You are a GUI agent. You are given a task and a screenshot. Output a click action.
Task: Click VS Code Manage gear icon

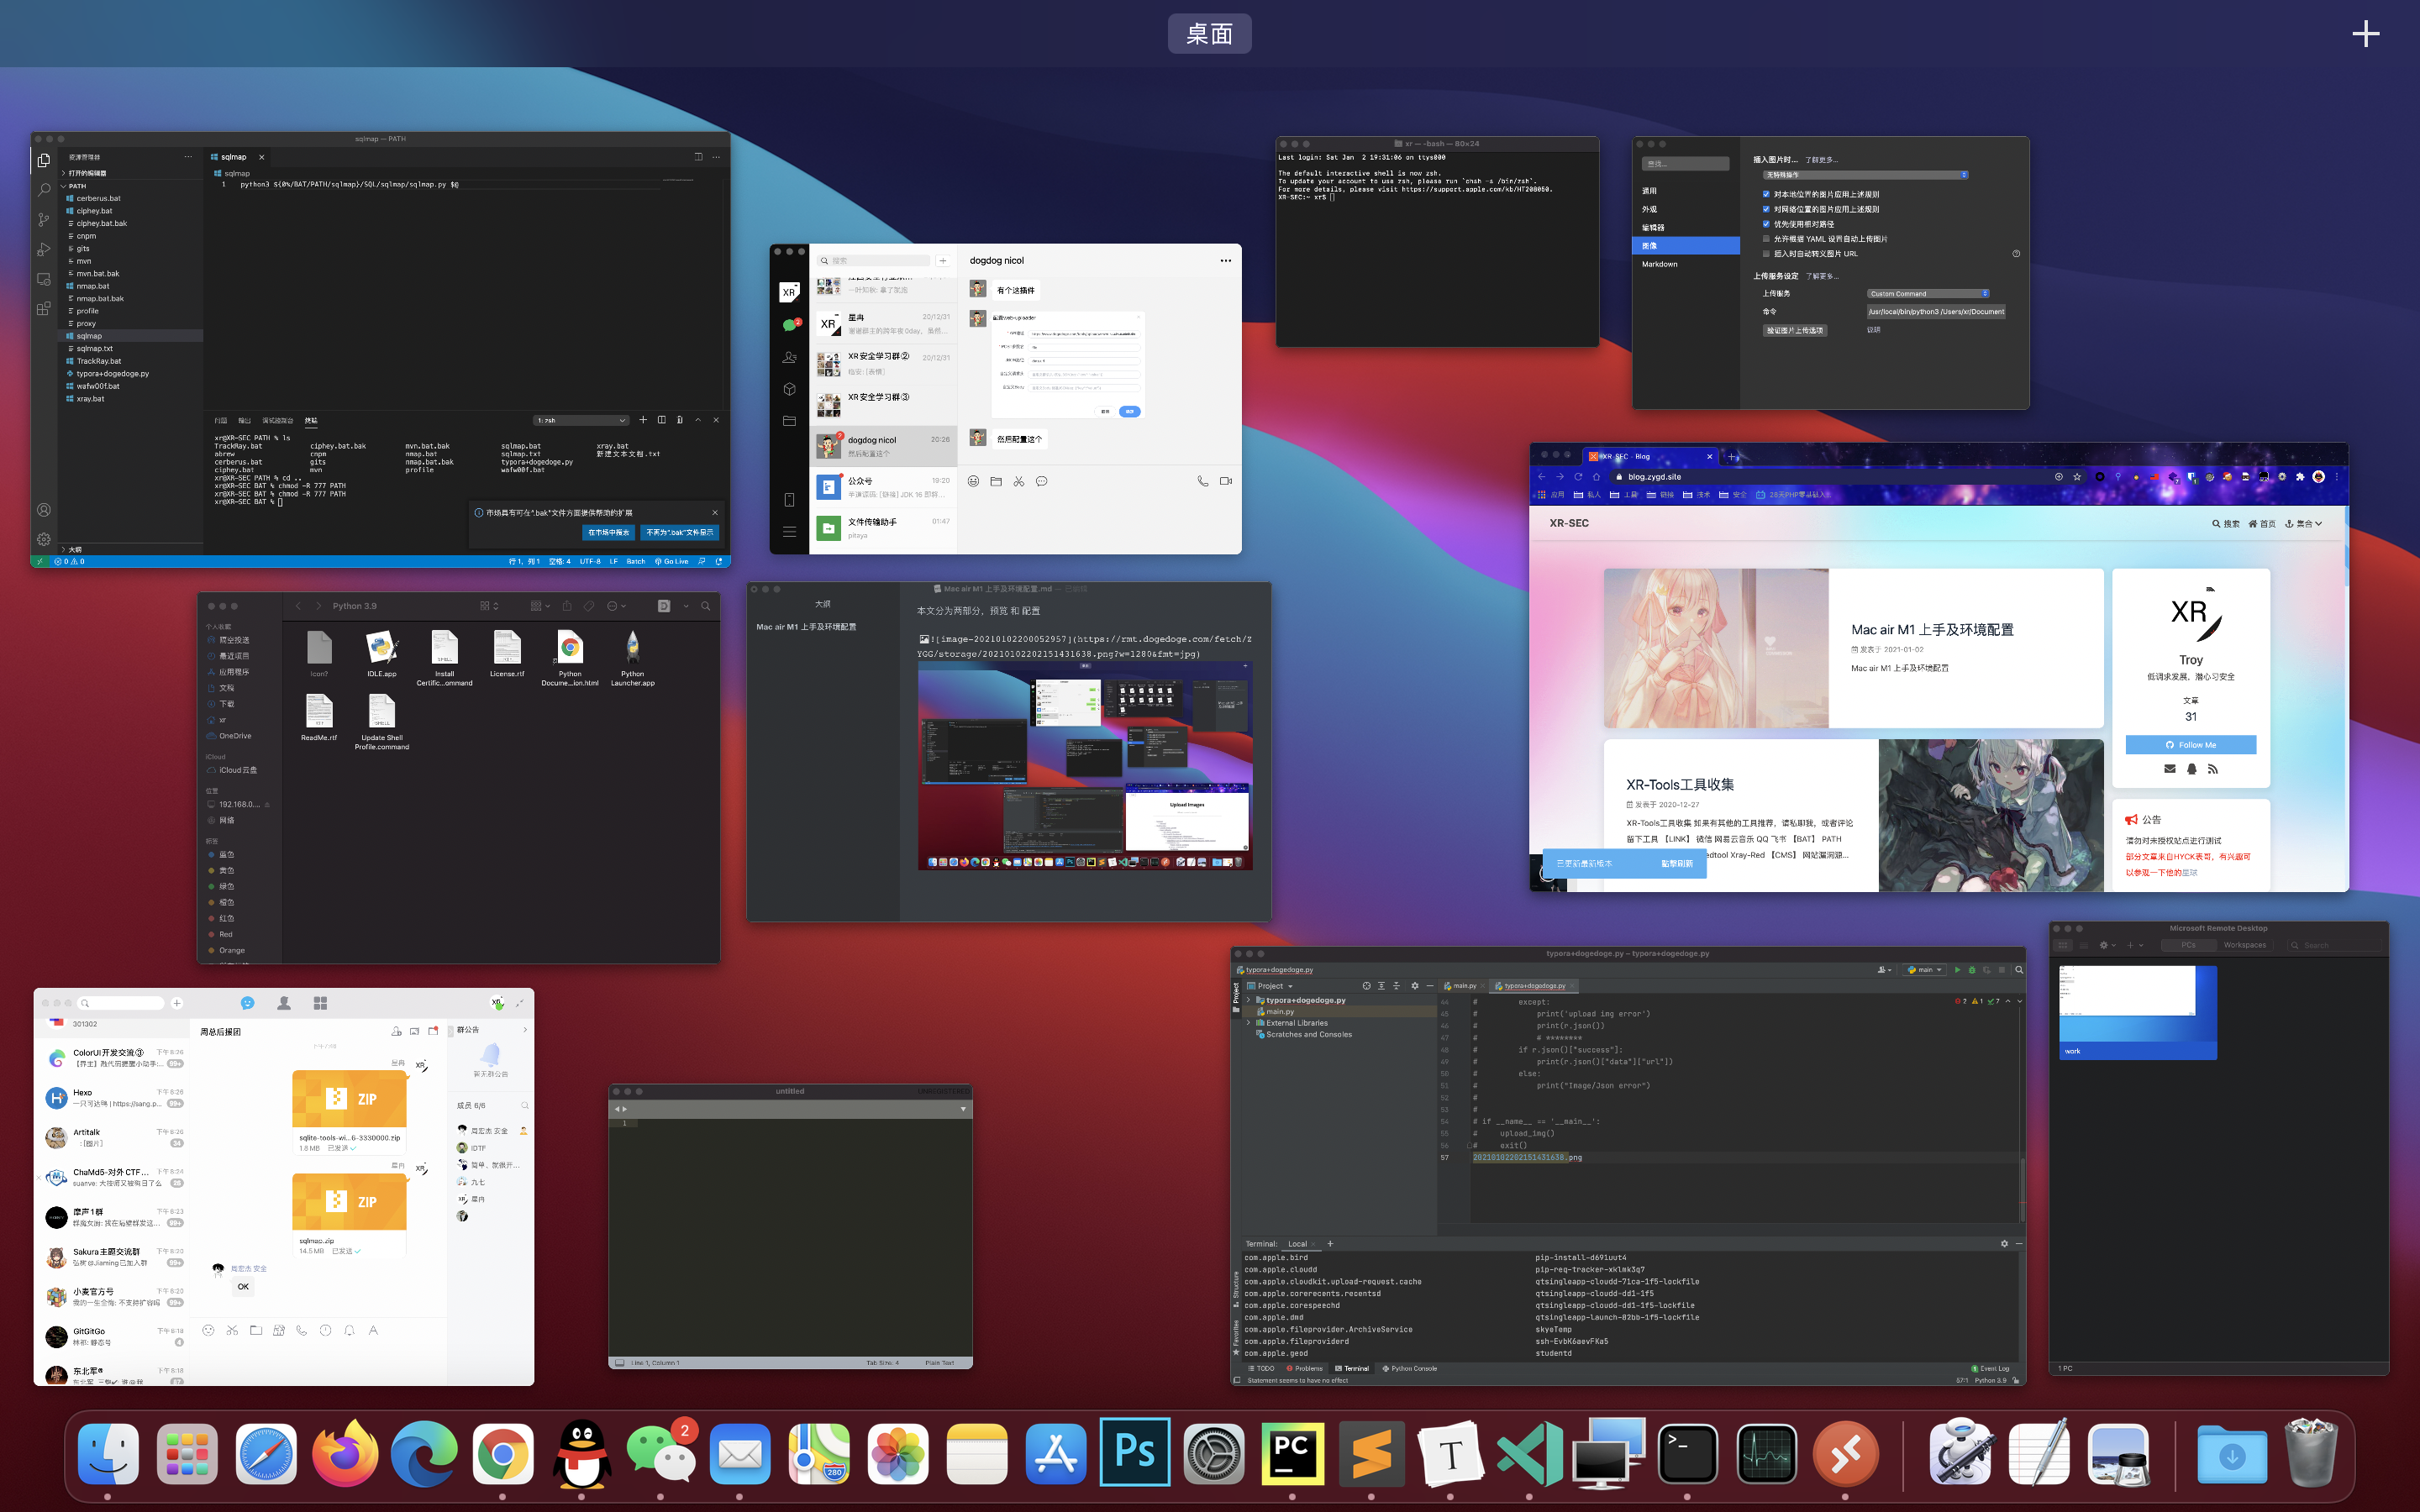[43, 539]
